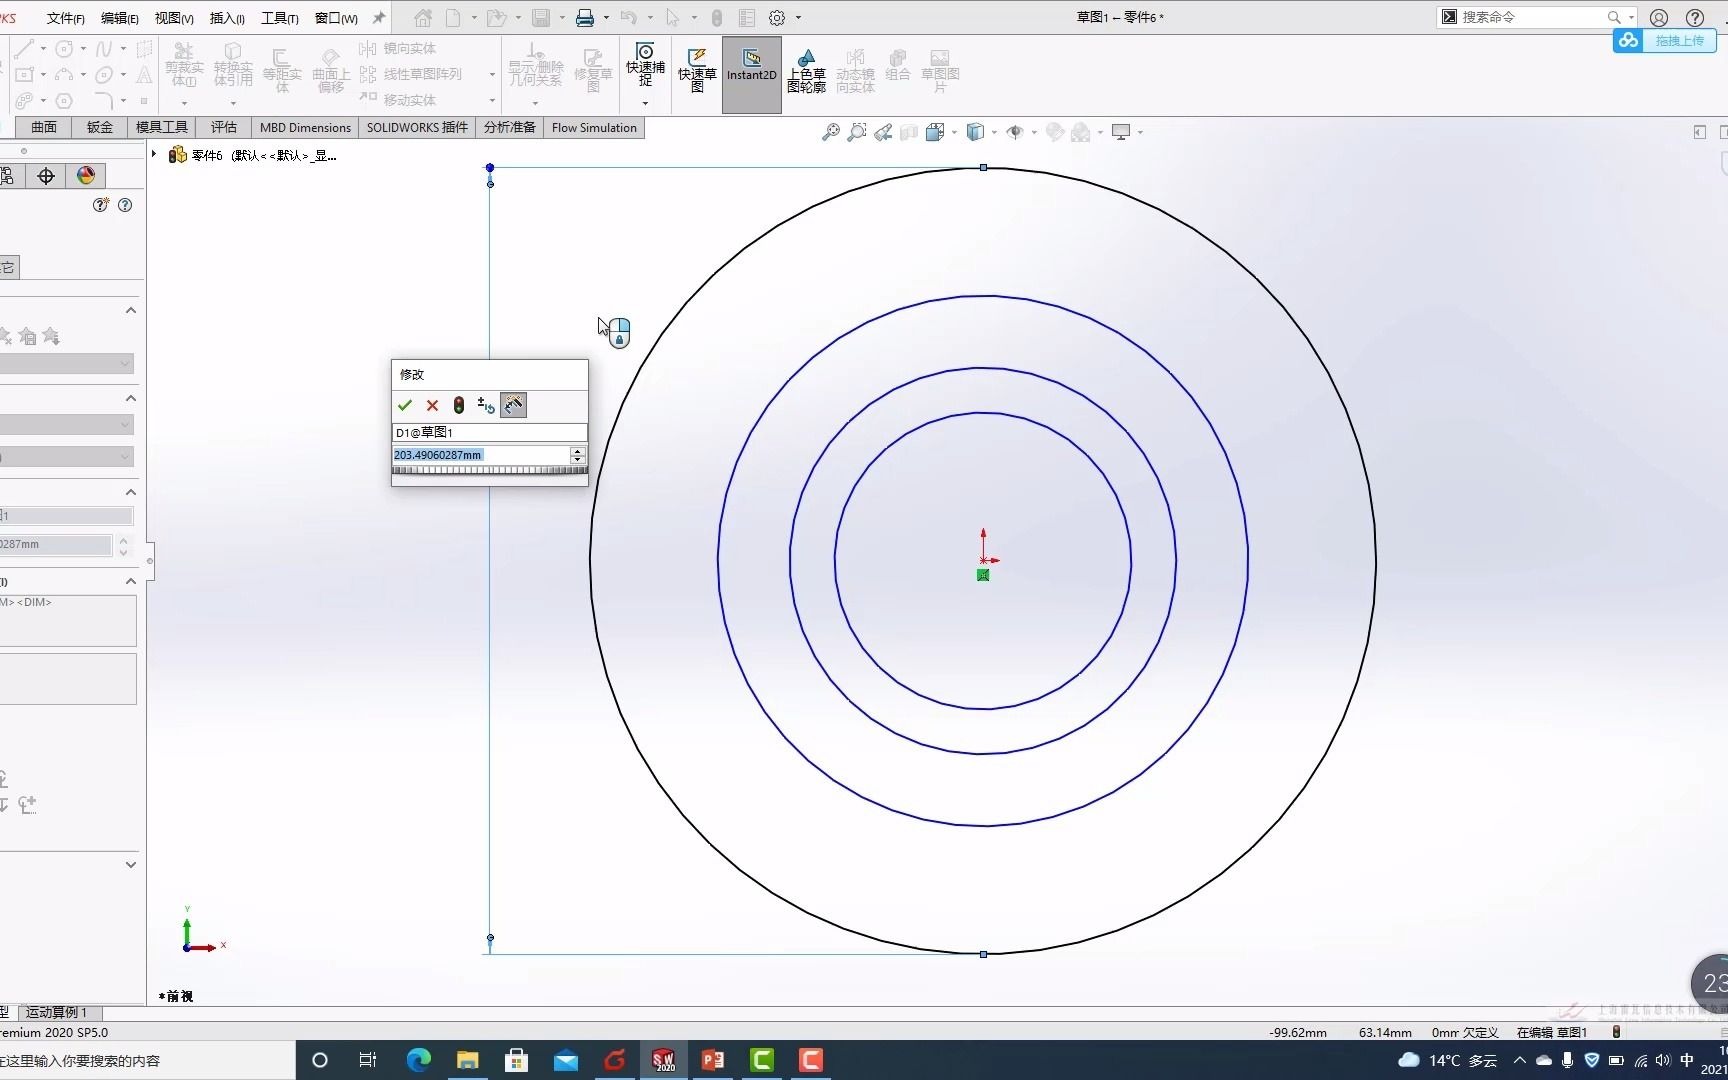This screenshot has width=1728, height=1080.
Task: Open File Explorer from the taskbar
Action: [x=467, y=1060]
